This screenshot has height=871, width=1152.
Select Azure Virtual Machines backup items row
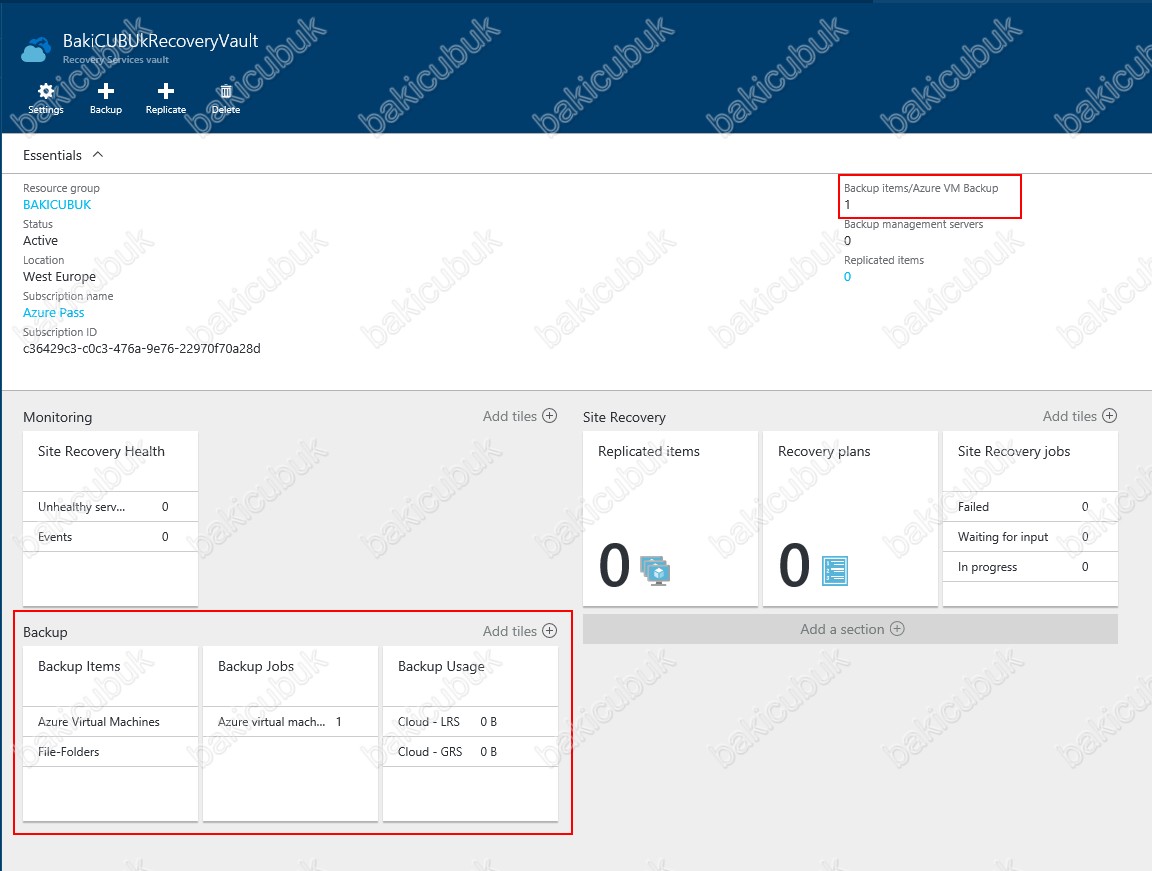tap(110, 722)
